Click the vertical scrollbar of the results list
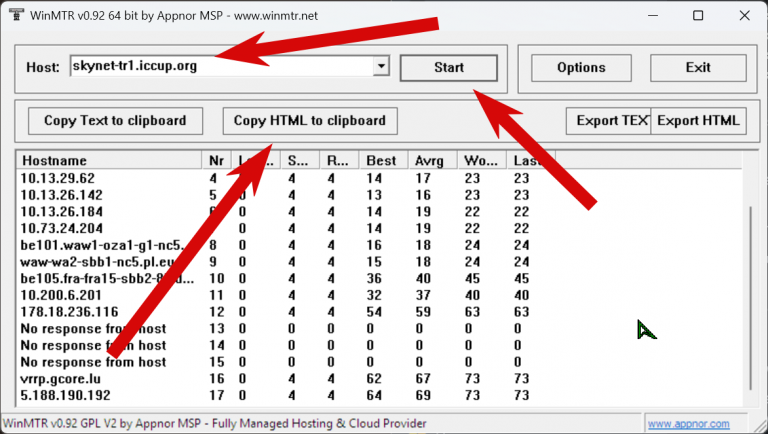Viewport: 768px width, 434px height. click(x=750, y=299)
